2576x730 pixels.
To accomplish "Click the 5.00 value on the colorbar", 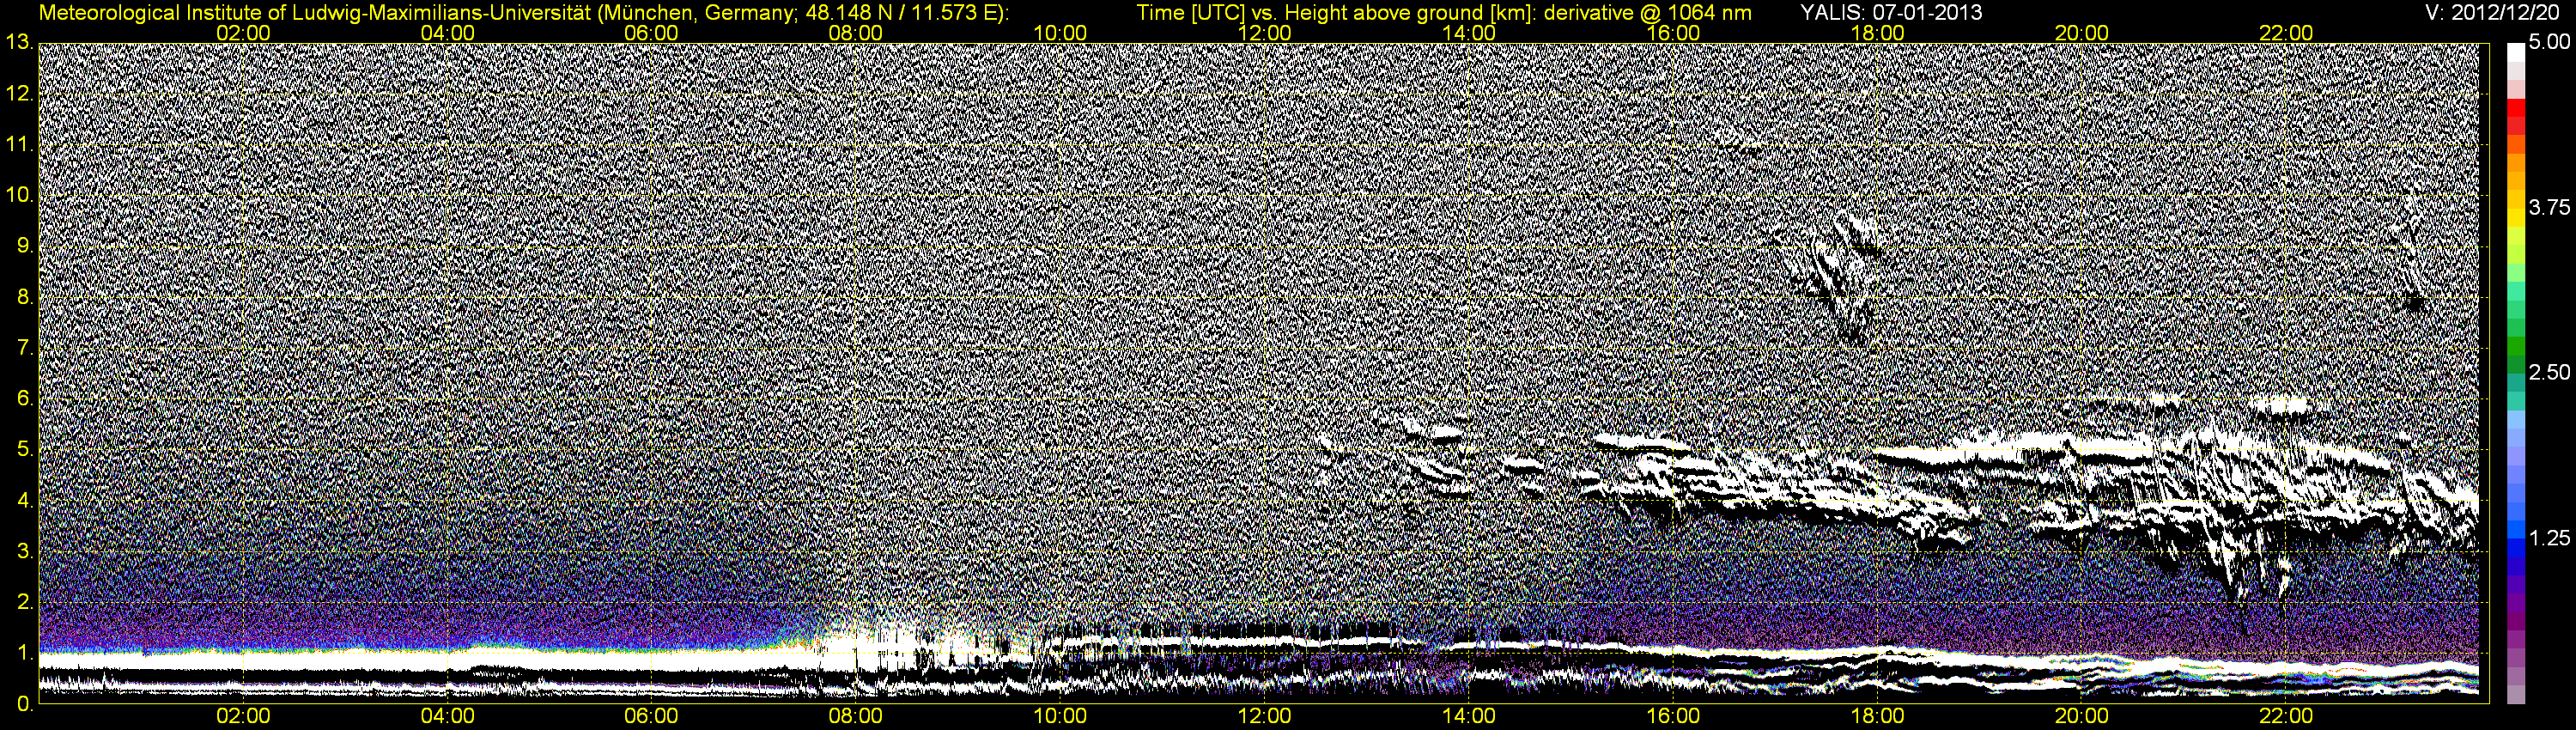I will click(2549, 43).
